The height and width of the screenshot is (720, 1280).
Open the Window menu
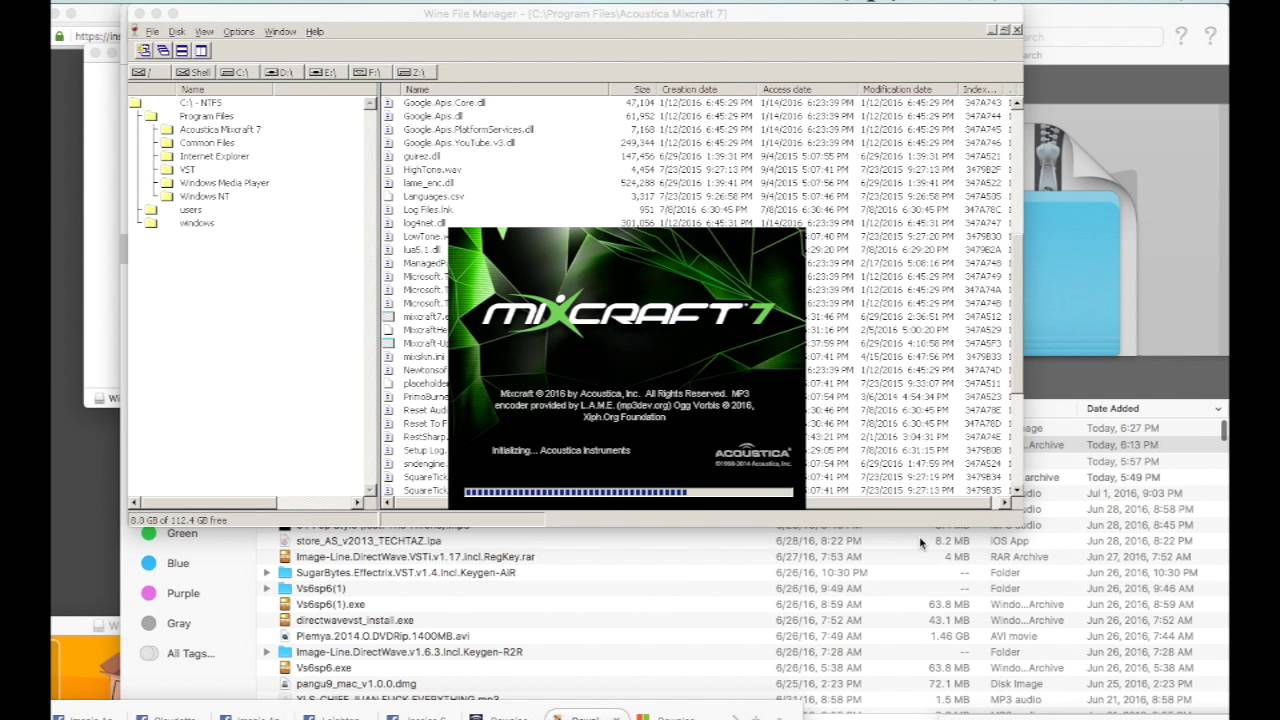point(280,32)
